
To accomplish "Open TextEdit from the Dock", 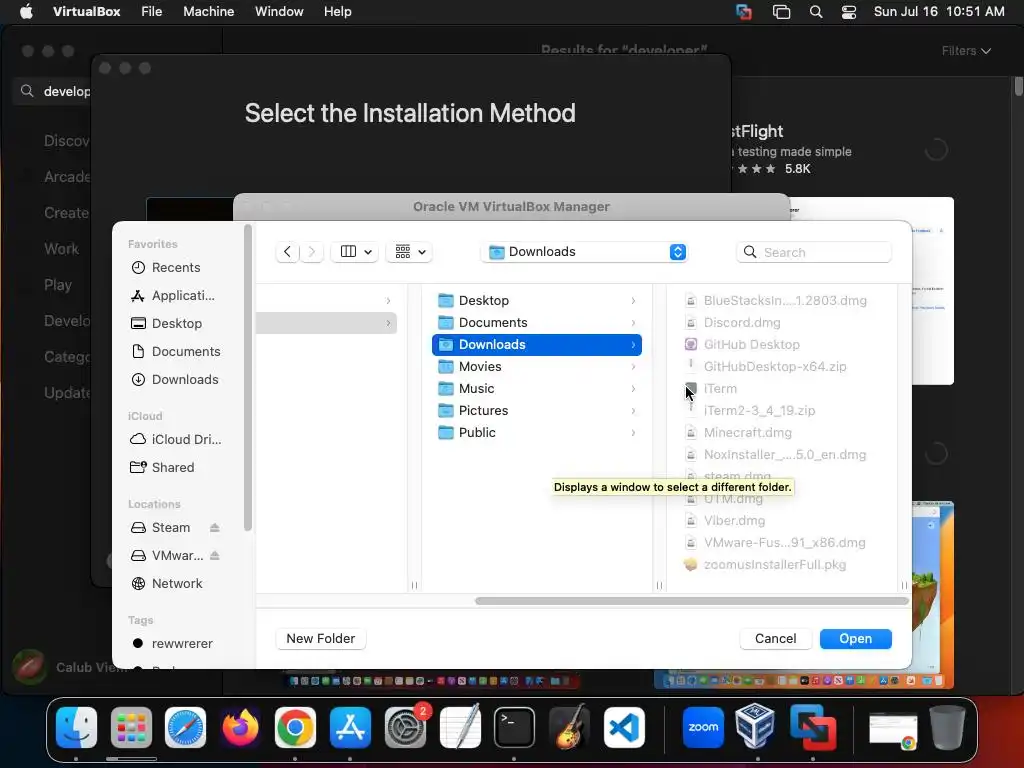I will [x=460, y=727].
